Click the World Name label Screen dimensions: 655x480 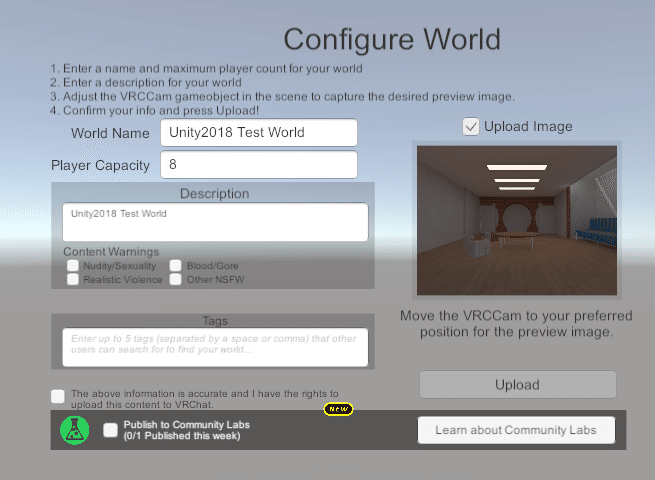[x=110, y=133]
